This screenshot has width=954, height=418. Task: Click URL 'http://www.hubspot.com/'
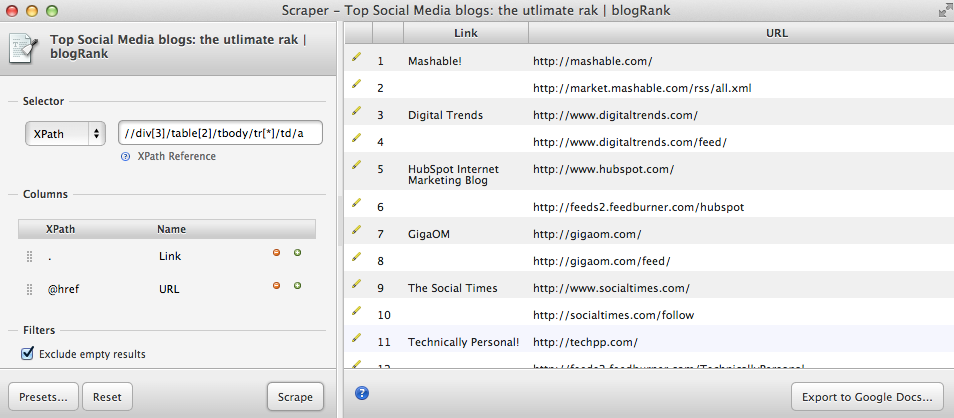click(x=604, y=169)
